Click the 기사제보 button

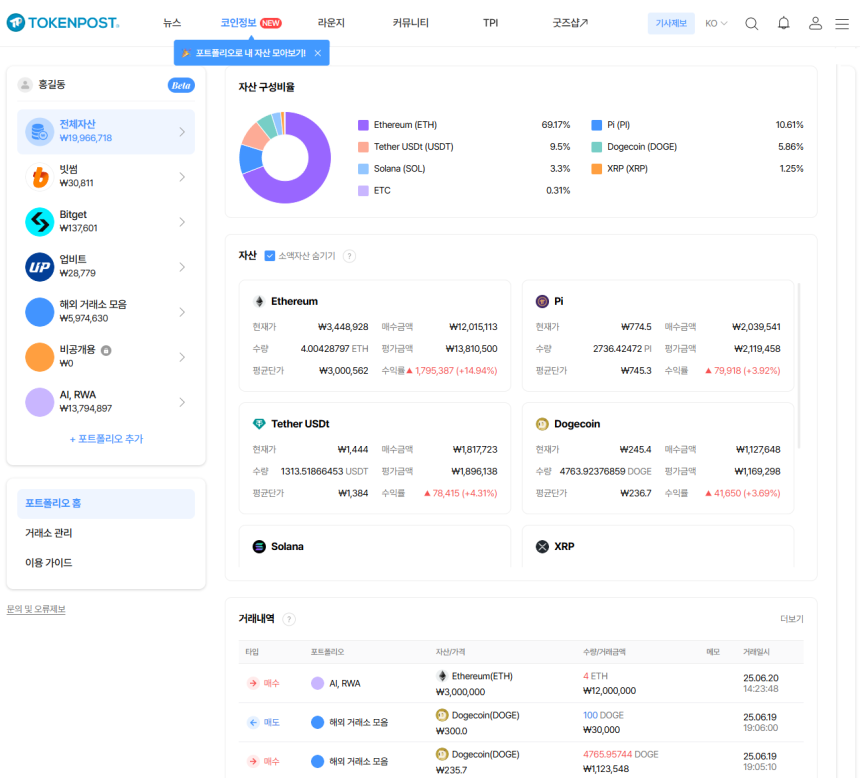point(670,23)
